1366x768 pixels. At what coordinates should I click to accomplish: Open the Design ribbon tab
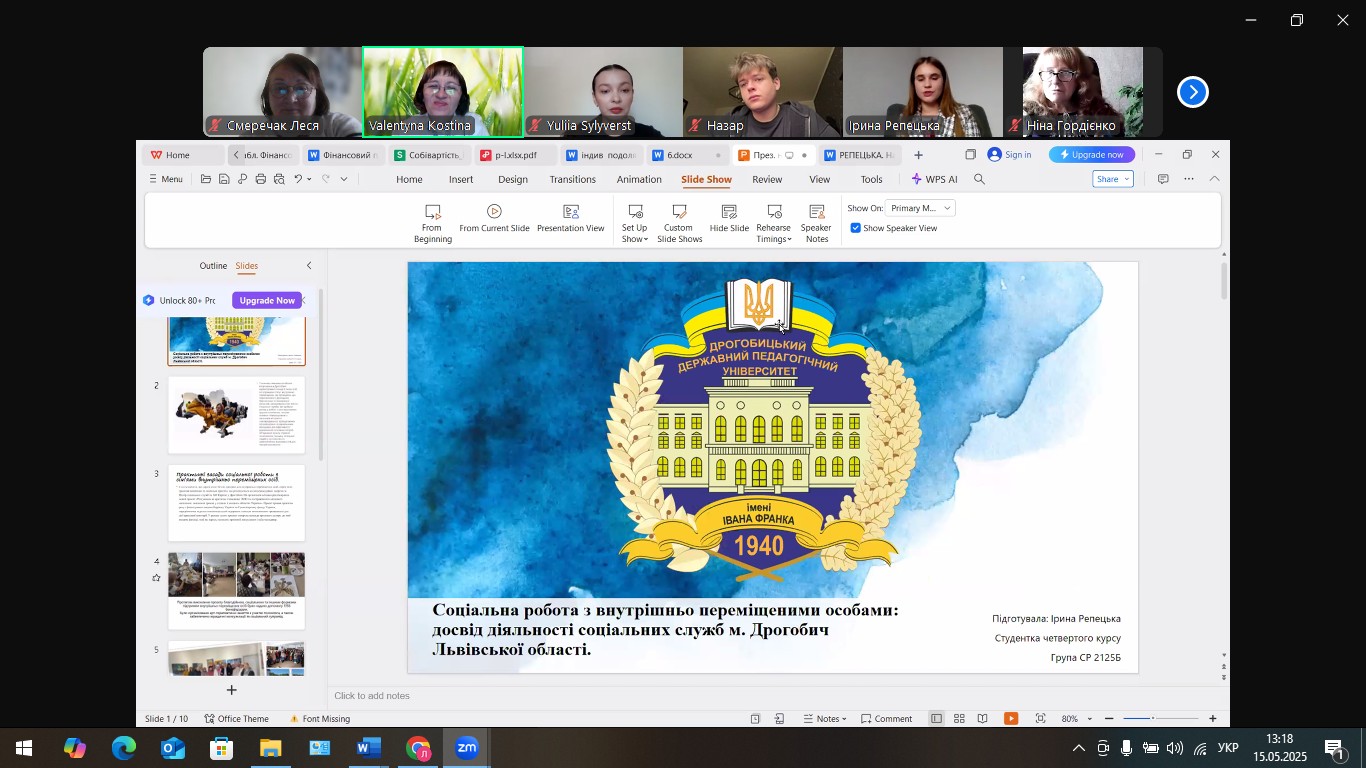tap(512, 180)
